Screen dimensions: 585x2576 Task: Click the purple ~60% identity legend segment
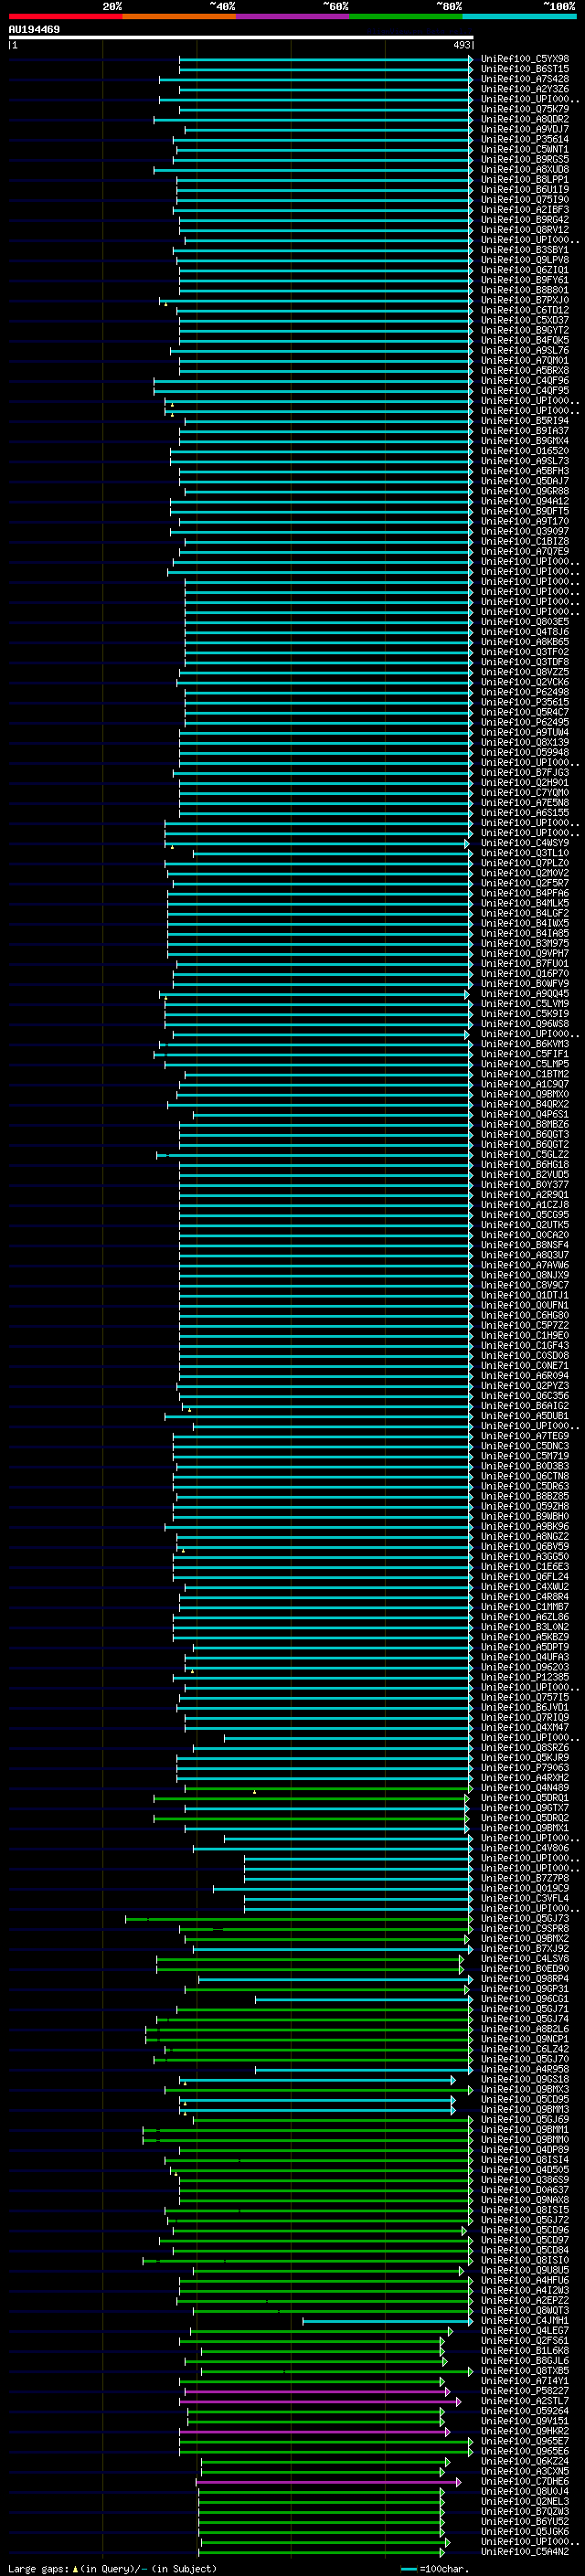[292, 16]
